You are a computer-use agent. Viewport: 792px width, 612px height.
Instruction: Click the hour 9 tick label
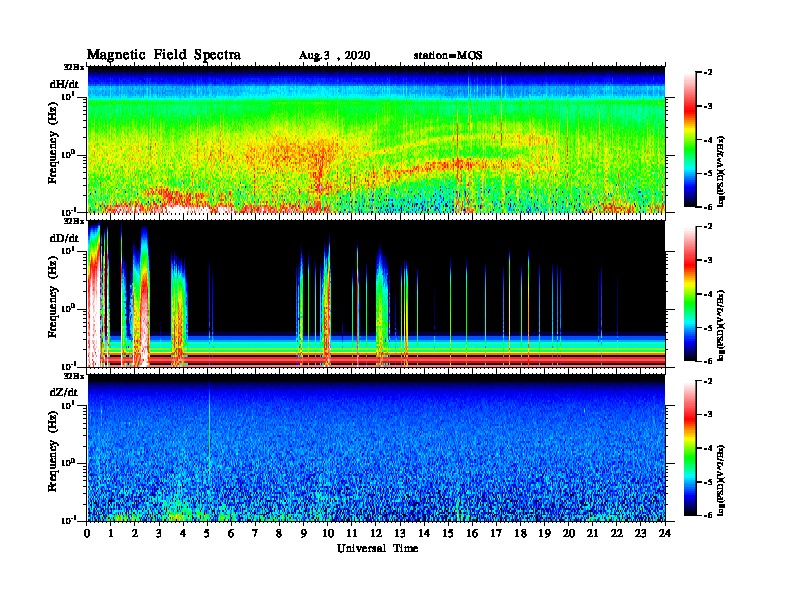304,533
